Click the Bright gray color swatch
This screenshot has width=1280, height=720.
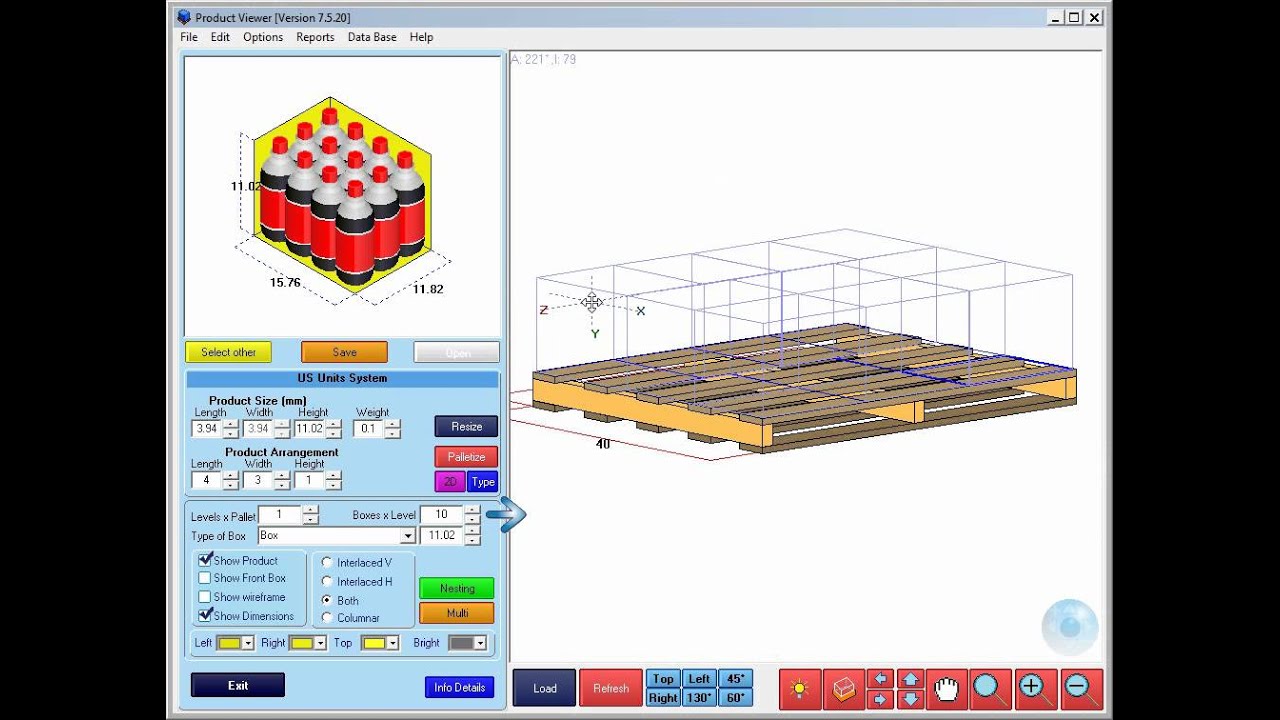pos(461,643)
